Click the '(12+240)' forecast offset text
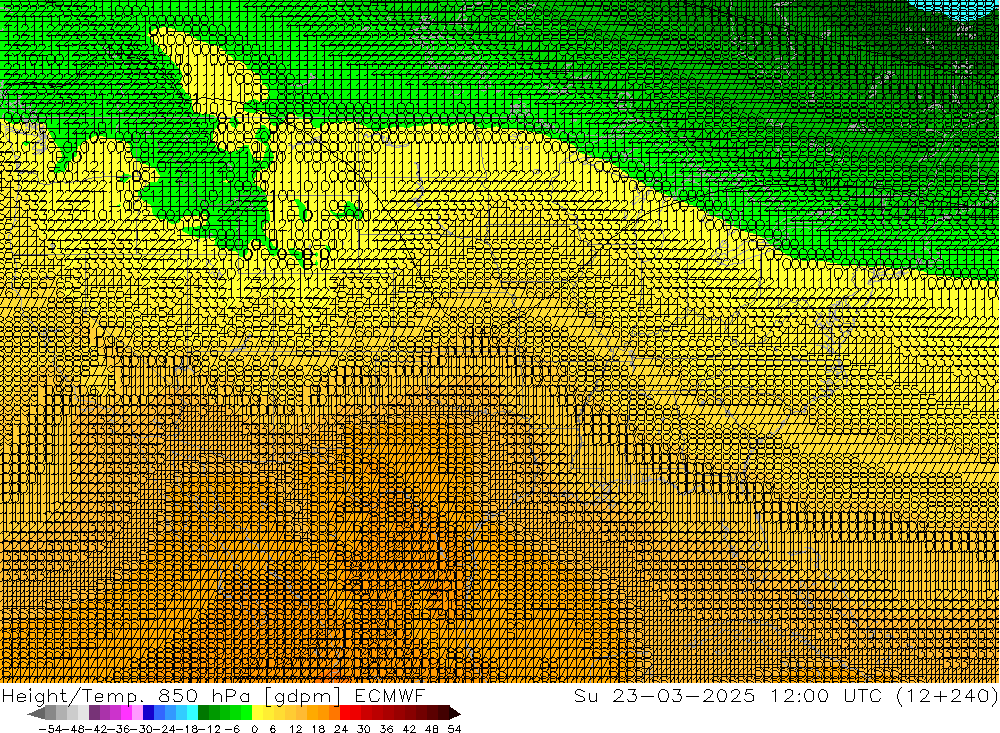 947,695
